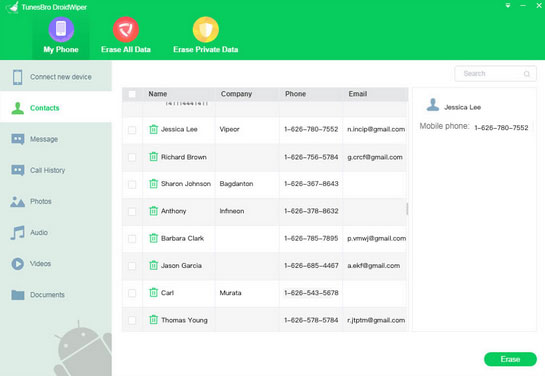The image size is (545, 376).
Task: View the Videos category
Action: tap(56, 263)
